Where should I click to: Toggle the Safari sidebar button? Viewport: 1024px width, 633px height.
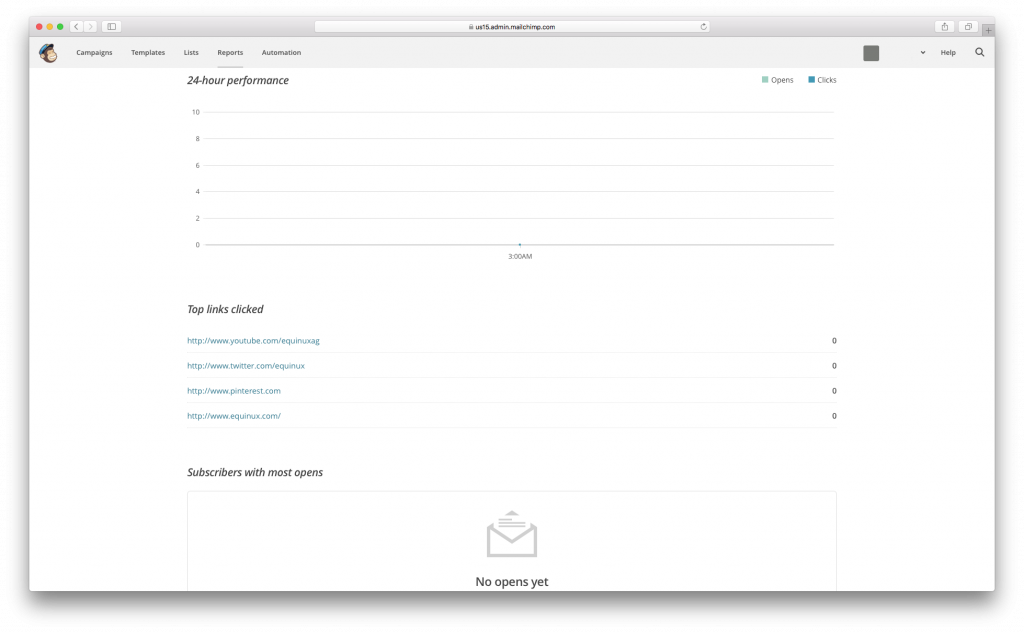coord(112,27)
